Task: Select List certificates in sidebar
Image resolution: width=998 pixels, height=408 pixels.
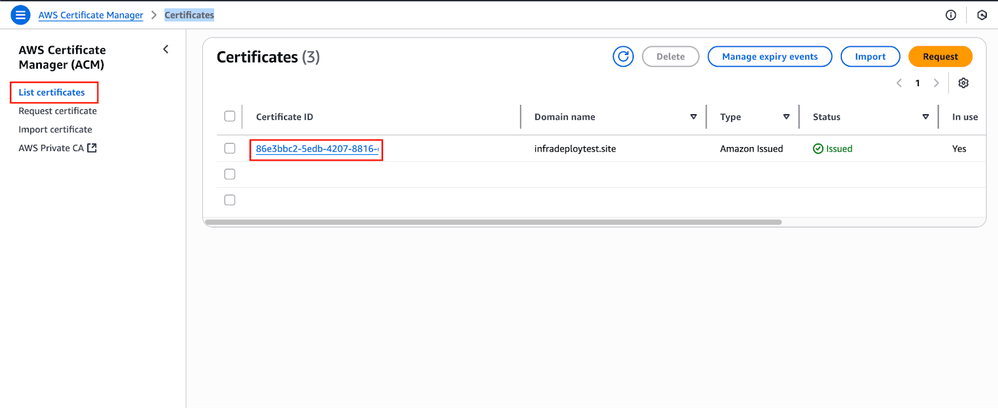Action: [x=52, y=93]
